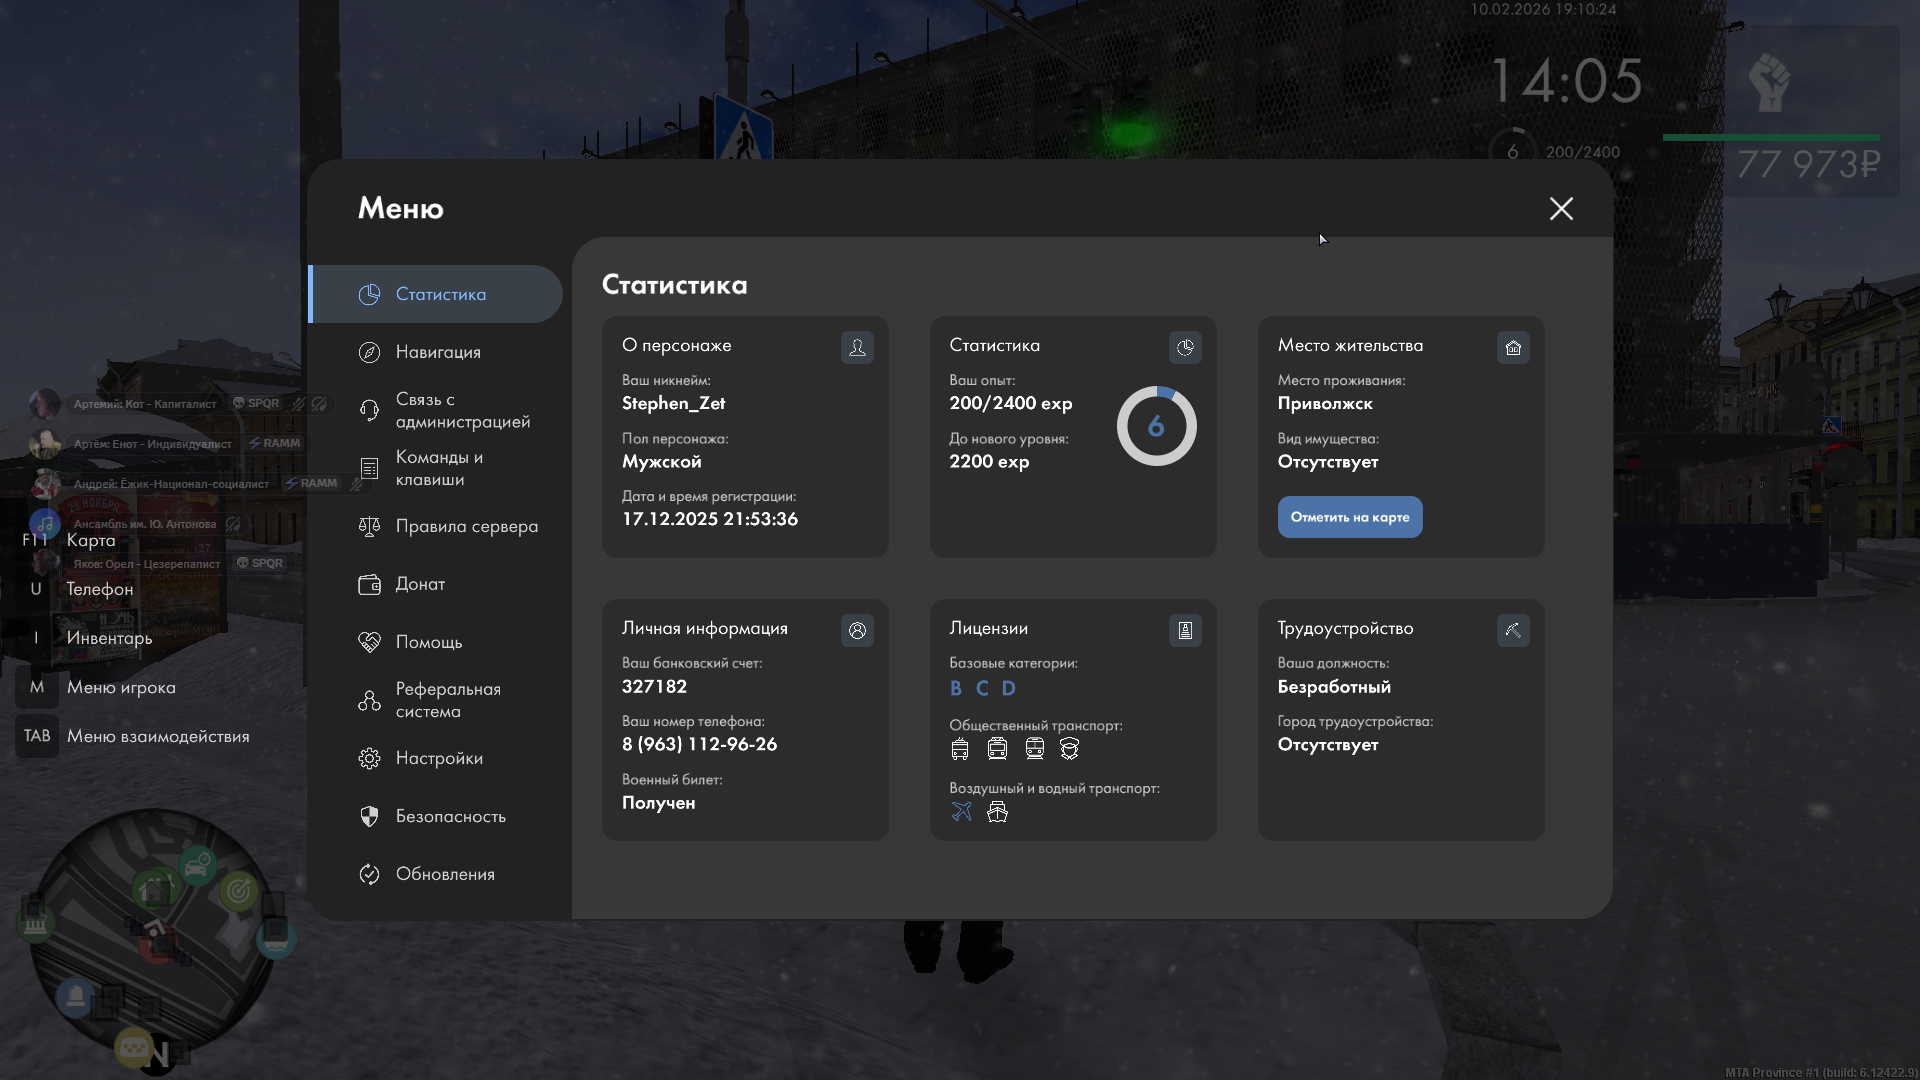Open Правила сервера section
Screen dimensions: 1920x1080
pyautogui.click(x=466, y=526)
